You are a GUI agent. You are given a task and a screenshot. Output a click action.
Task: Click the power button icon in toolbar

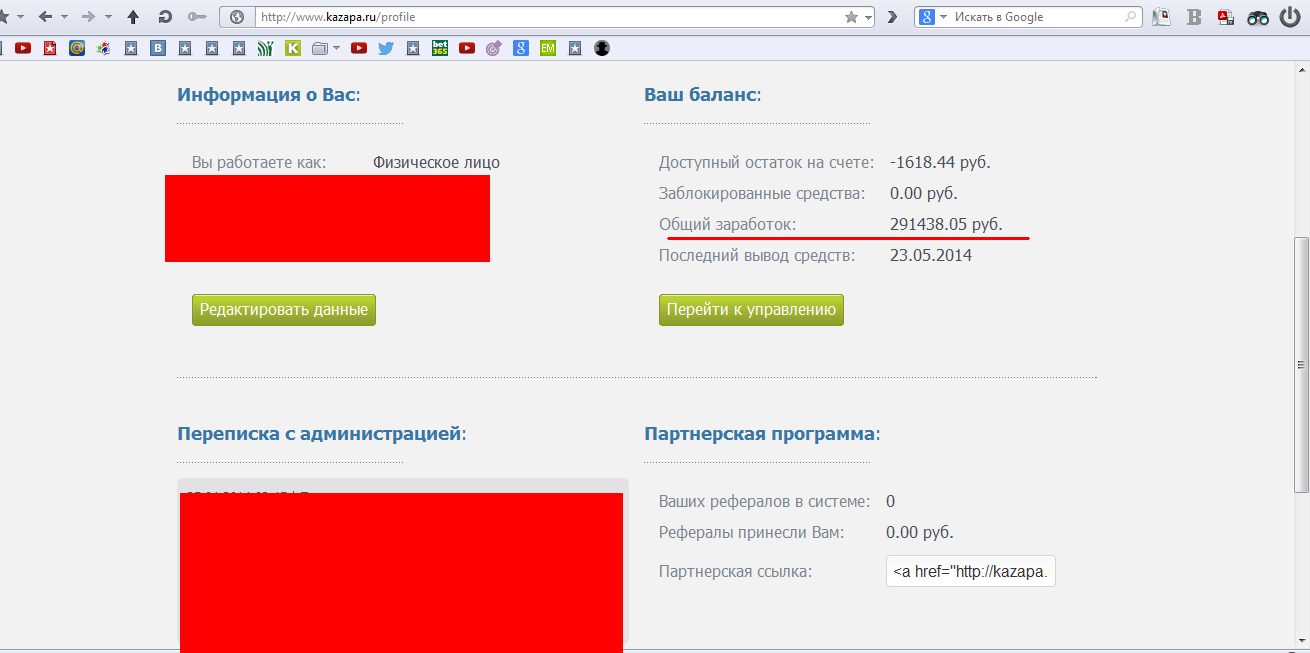[1290, 17]
